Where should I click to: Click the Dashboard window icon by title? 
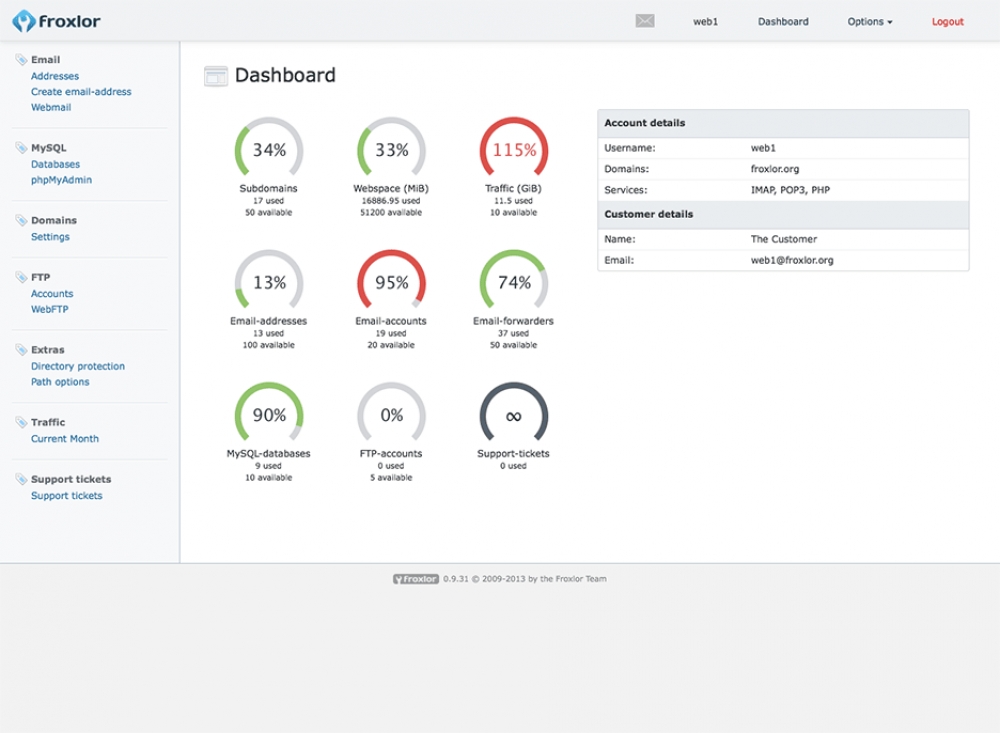[216, 76]
